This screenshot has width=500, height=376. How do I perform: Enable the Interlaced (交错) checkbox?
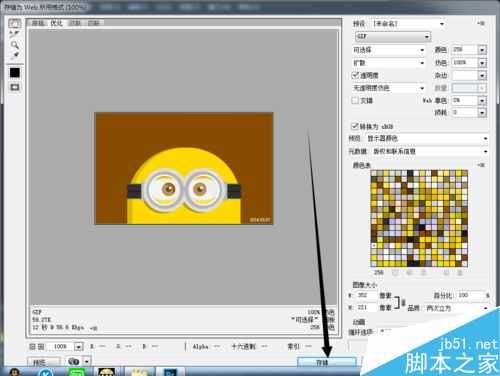[355, 100]
